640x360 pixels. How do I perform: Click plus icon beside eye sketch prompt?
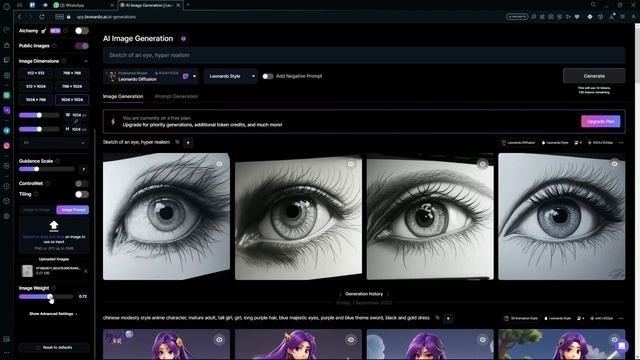188,143
